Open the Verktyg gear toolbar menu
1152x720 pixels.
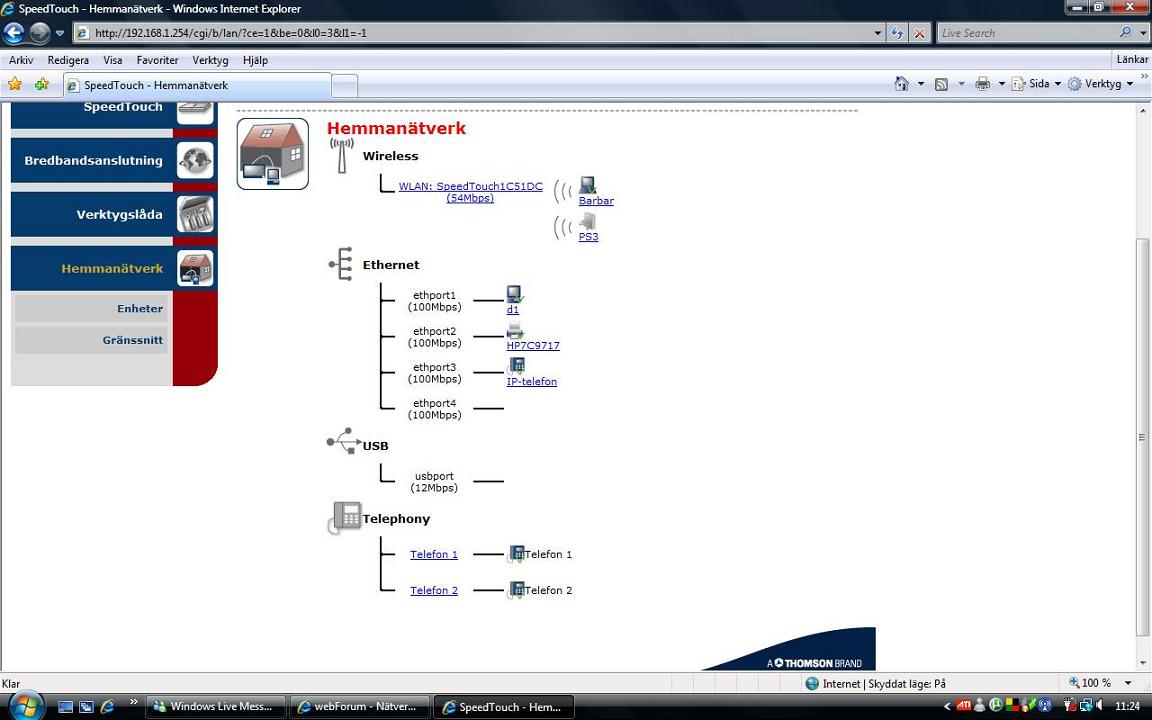(1100, 84)
